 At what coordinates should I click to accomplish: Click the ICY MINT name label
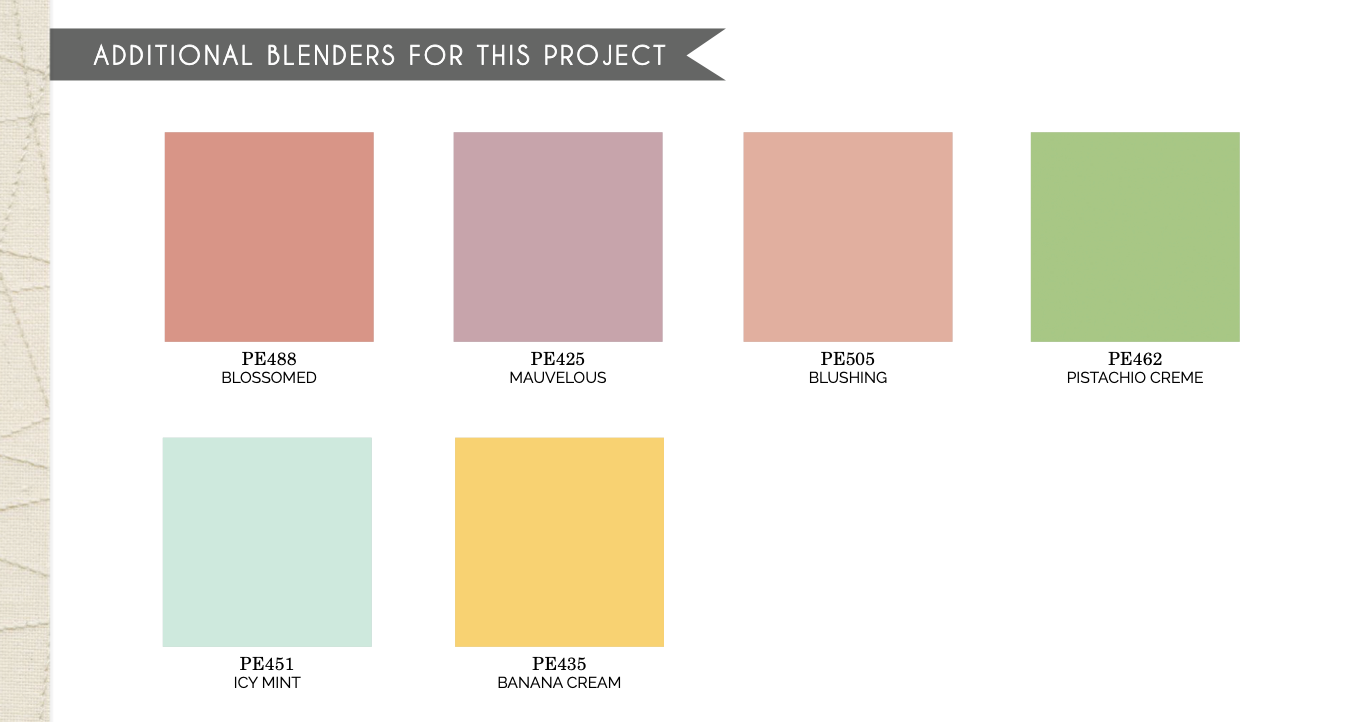coord(267,683)
